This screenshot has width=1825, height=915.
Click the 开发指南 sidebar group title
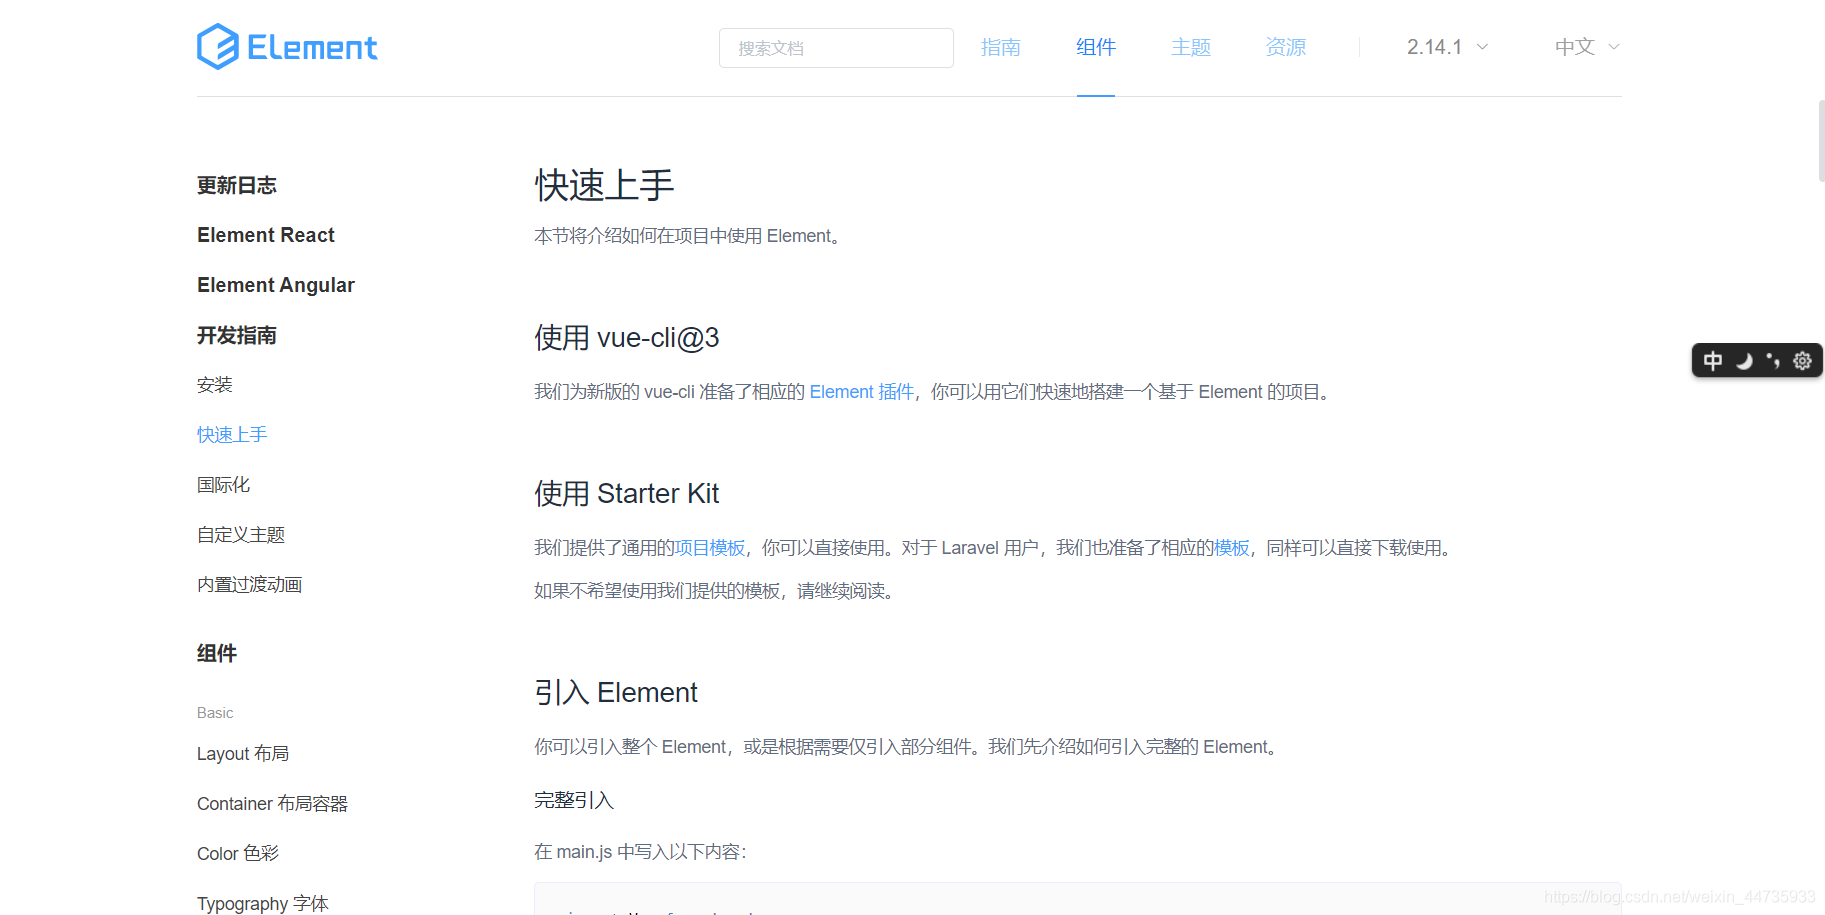[x=237, y=335]
